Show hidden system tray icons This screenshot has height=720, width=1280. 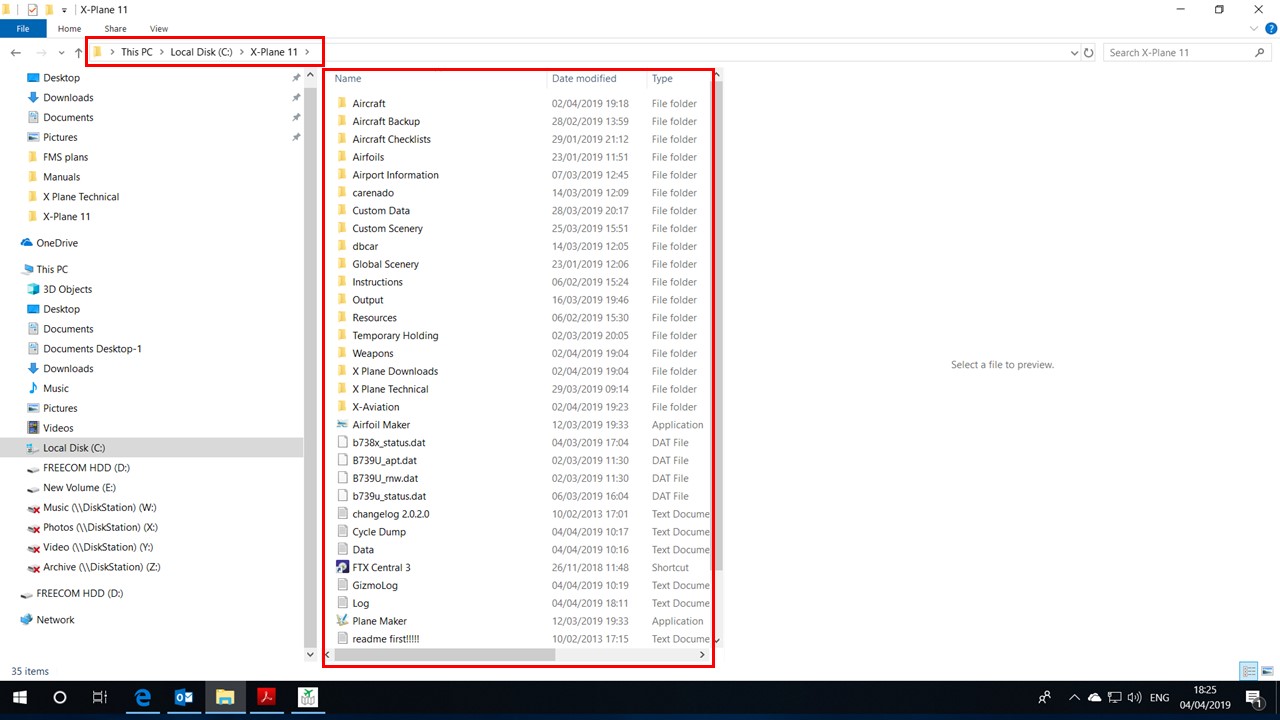tap(1074, 697)
